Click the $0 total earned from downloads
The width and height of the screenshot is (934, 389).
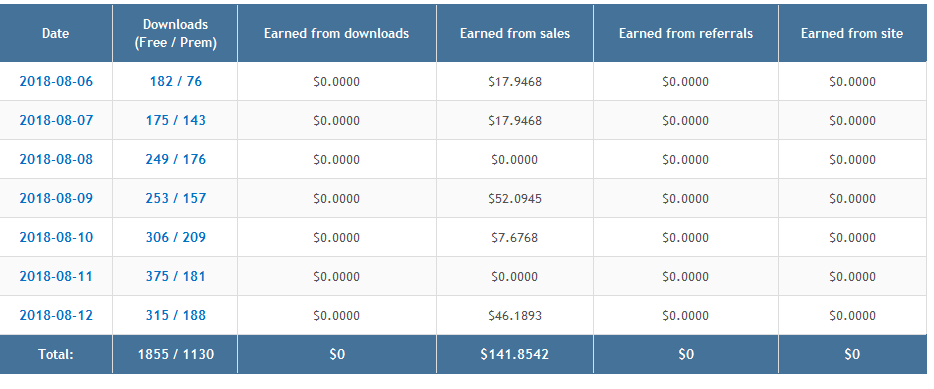pos(337,354)
